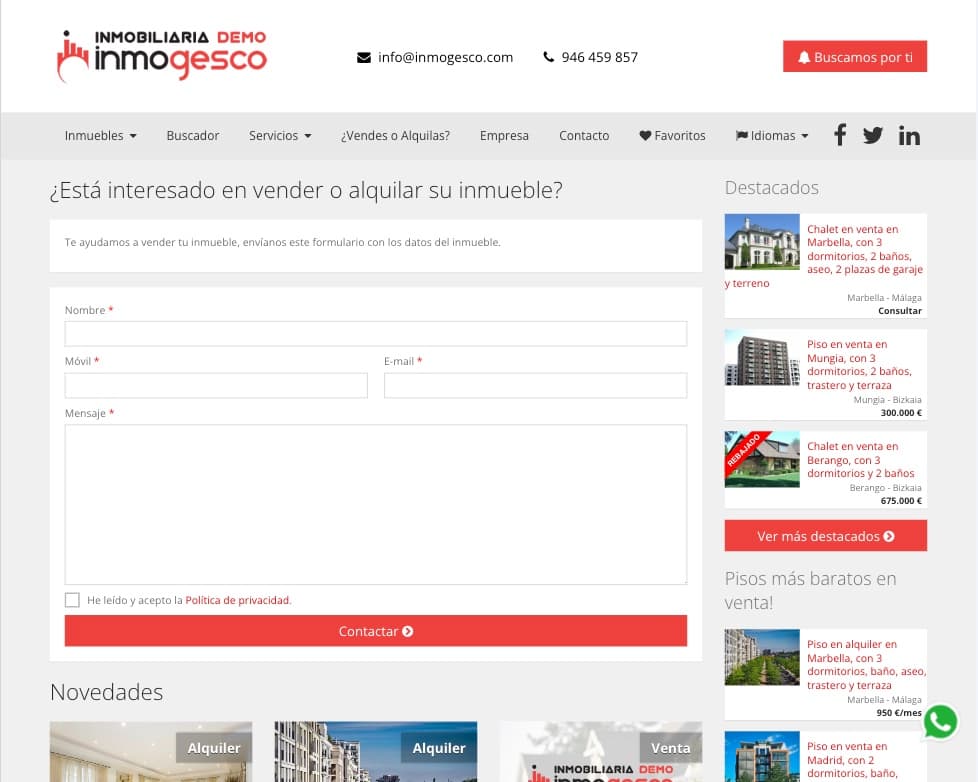Screen dimensions: 978x782
Task: Go to the Empresa menu item
Action: 504,135
